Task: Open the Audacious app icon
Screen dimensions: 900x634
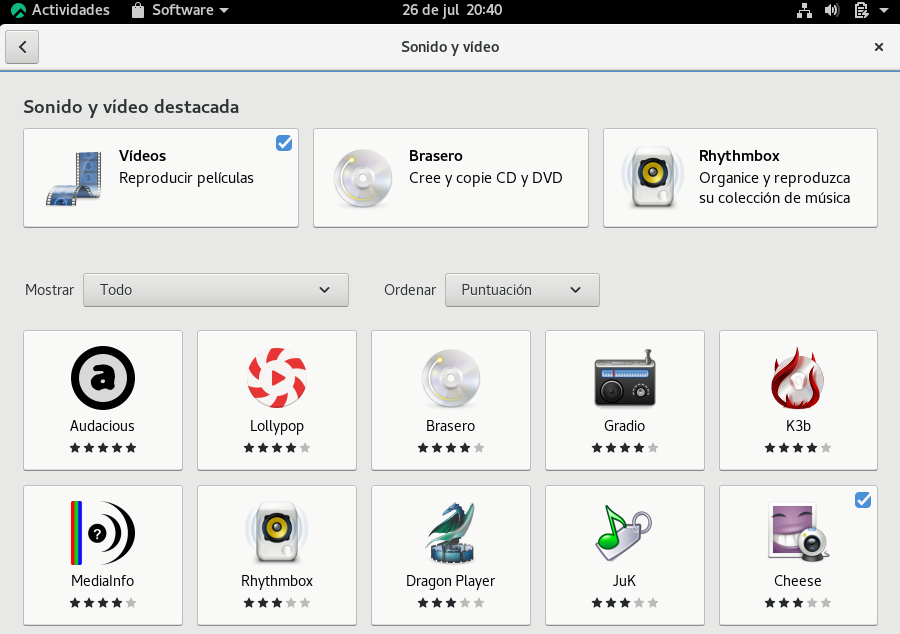Action: tap(103, 378)
